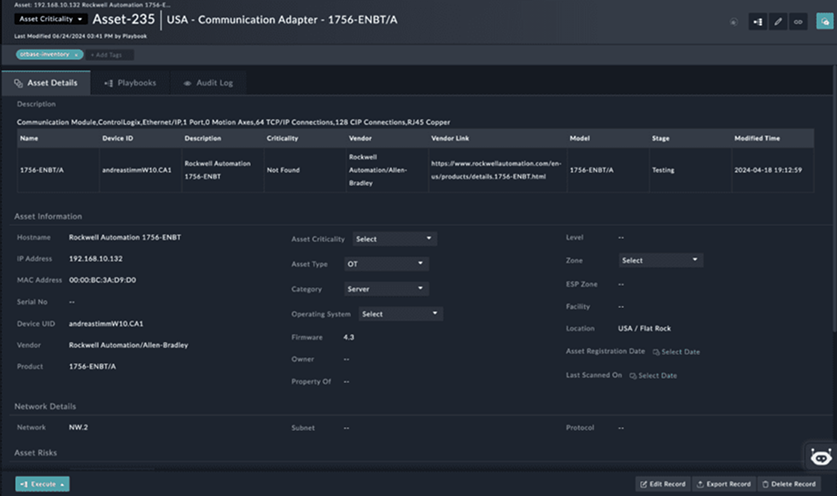Expand the Asset Type dropdown showing OT
The image size is (837, 496).
coord(386,264)
